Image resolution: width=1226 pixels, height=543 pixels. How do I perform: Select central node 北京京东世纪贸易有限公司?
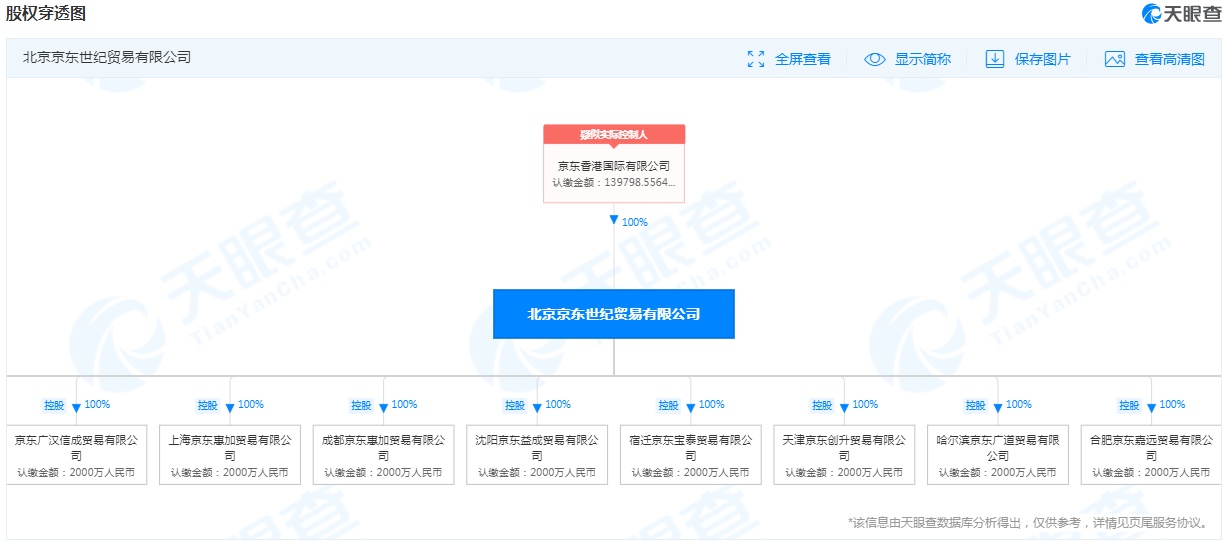pyautogui.click(x=614, y=314)
